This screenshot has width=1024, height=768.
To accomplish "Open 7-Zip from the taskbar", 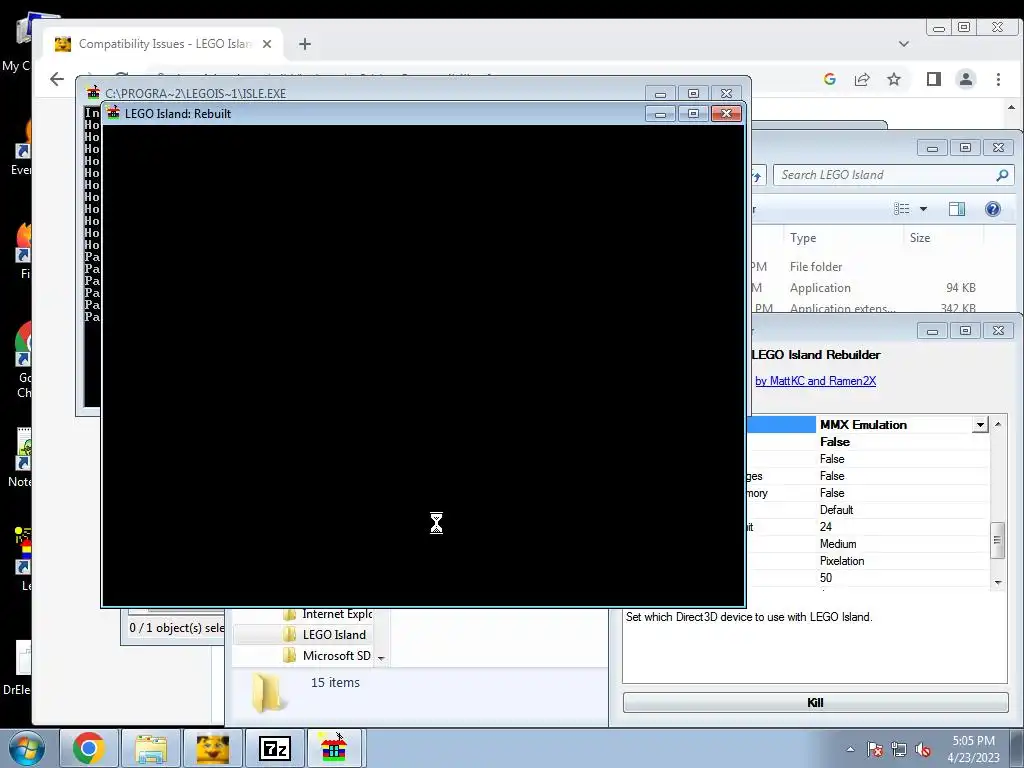I will click(x=275, y=748).
